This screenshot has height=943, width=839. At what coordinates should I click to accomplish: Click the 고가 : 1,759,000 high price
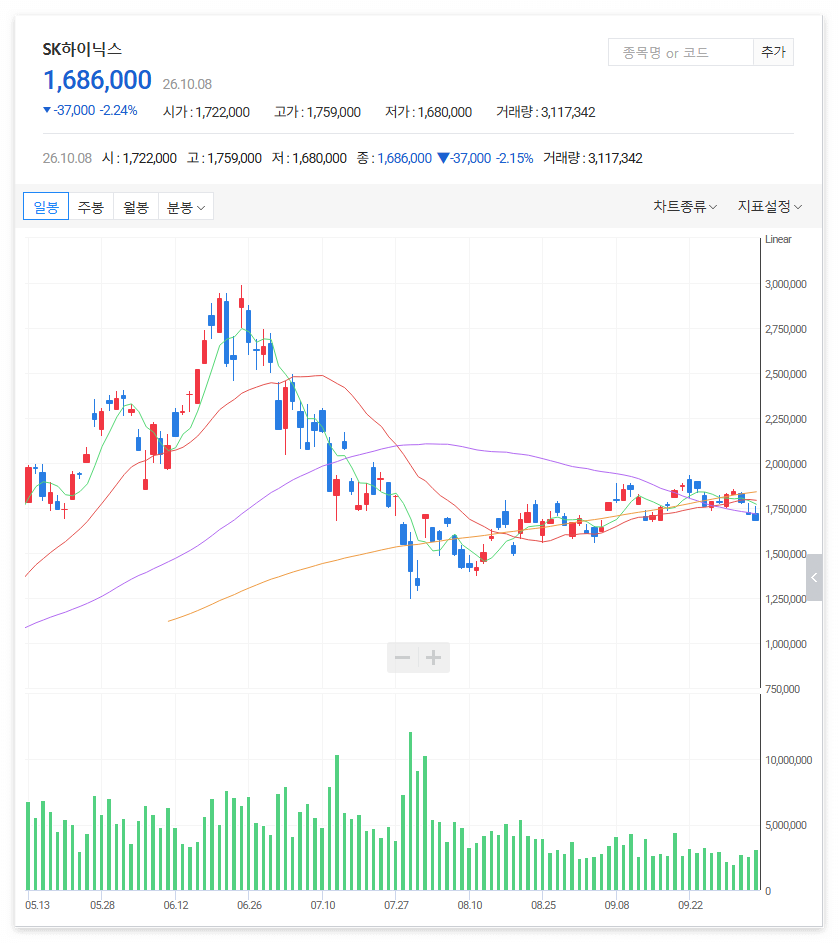pyautogui.click(x=318, y=112)
